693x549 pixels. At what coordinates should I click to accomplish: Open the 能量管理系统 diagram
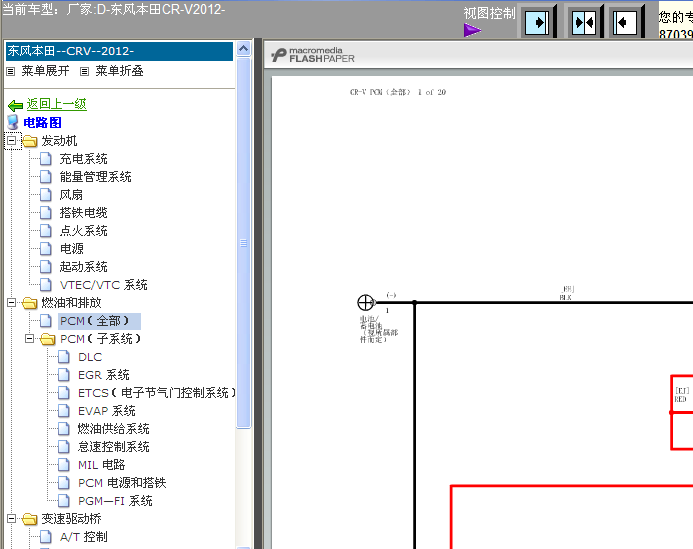click(x=95, y=177)
